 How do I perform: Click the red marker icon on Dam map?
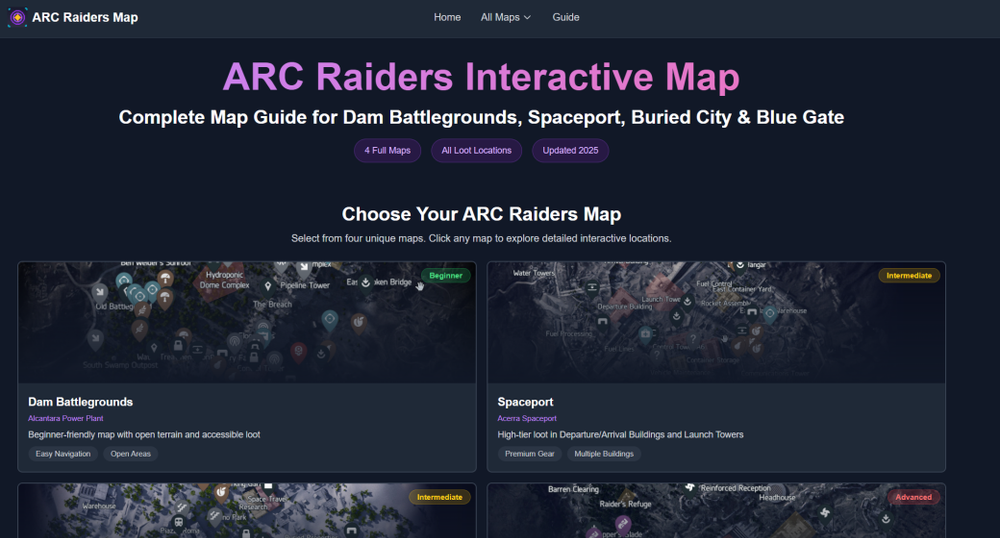(x=298, y=351)
